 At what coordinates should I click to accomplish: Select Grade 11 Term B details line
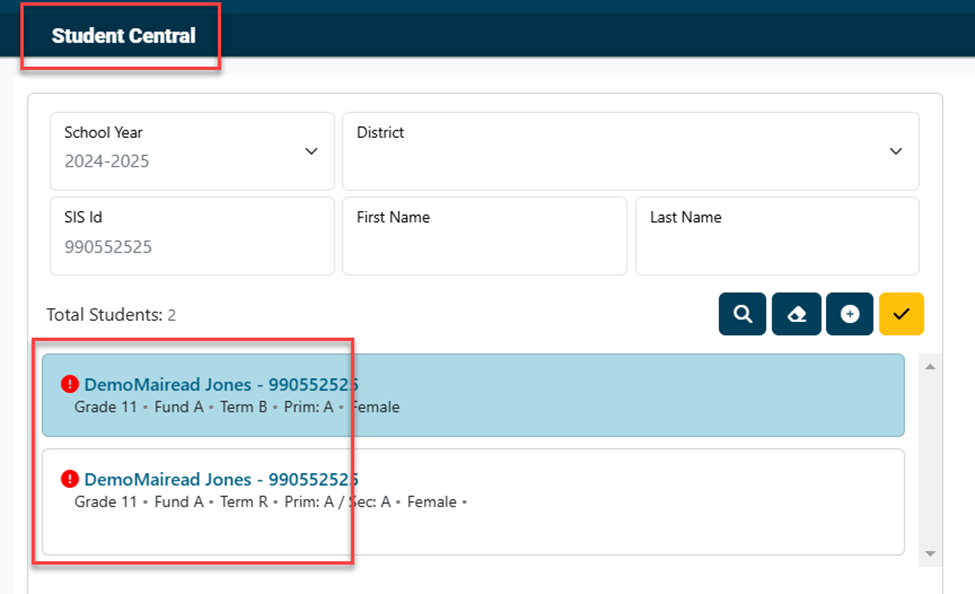point(237,407)
